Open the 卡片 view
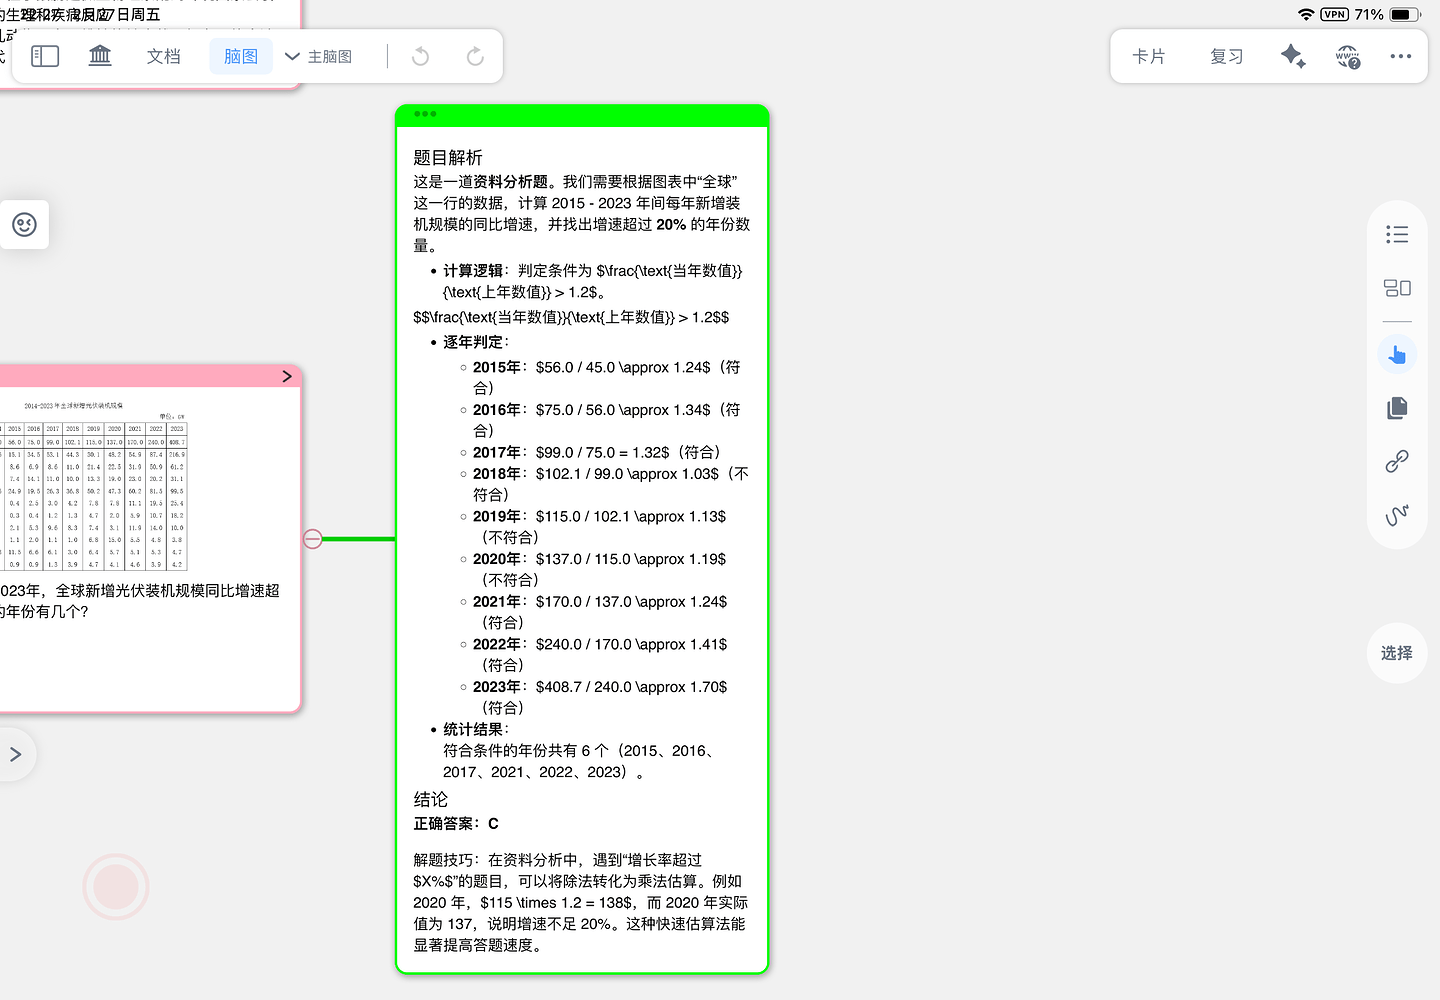Image resolution: width=1440 pixels, height=1000 pixels. click(x=1148, y=56)
